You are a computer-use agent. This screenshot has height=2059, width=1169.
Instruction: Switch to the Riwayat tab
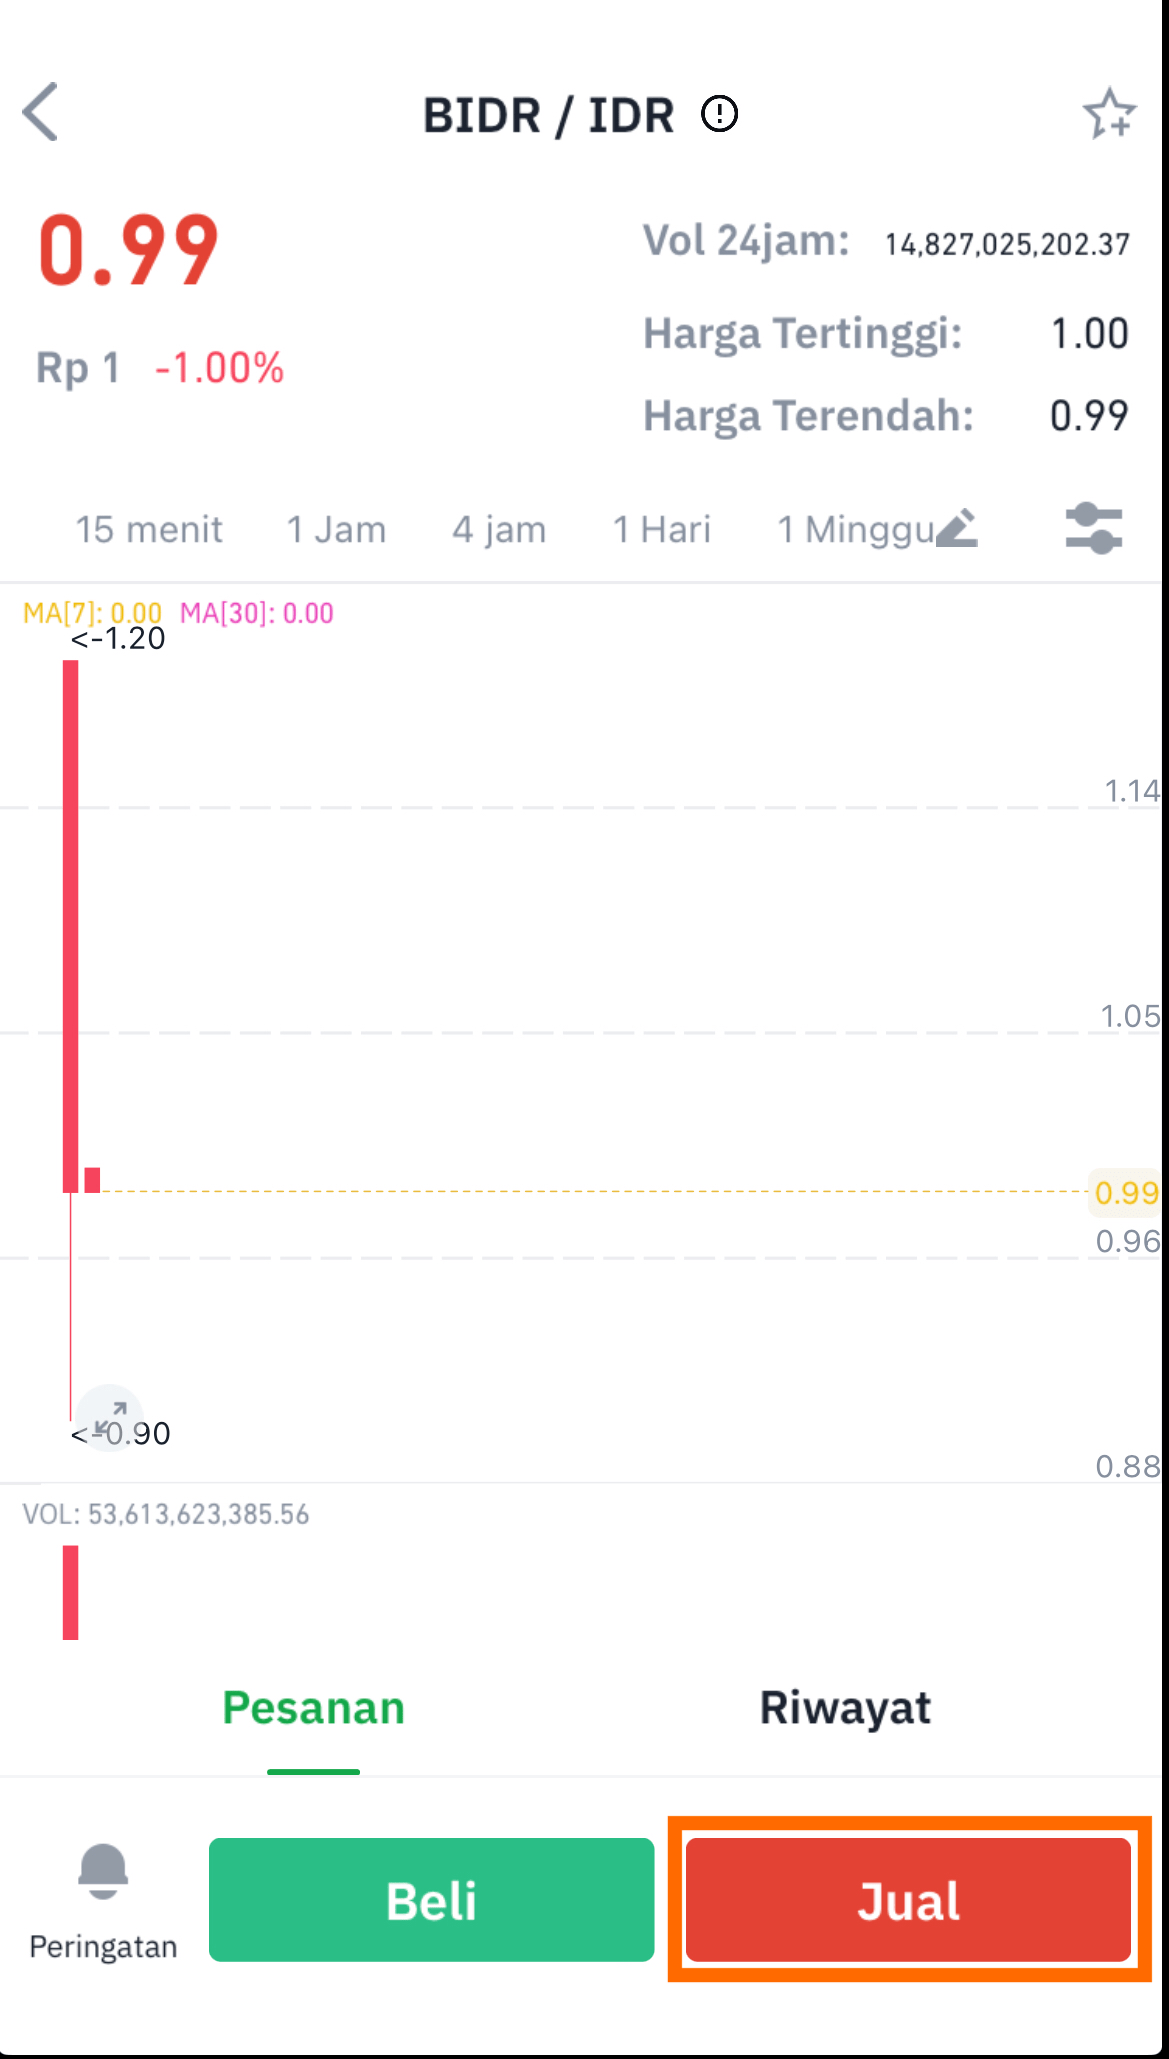click(845, 1709)
